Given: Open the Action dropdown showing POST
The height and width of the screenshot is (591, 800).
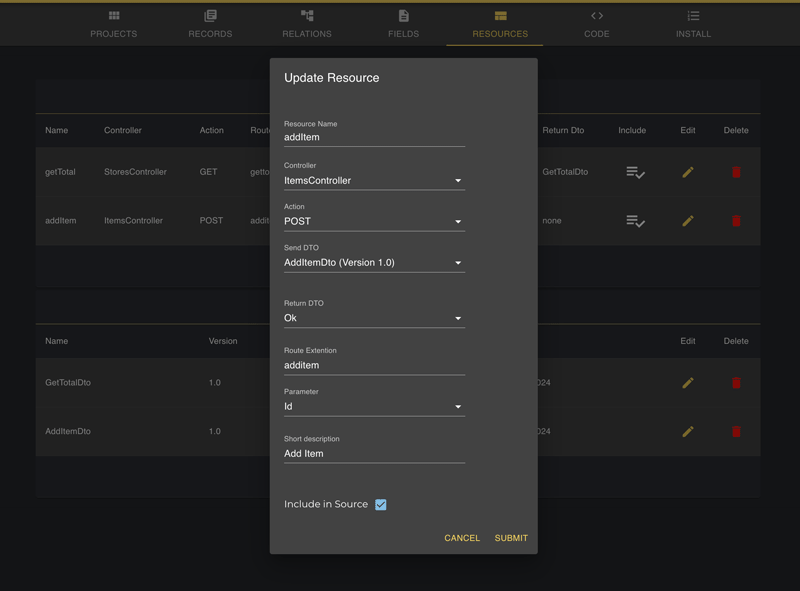Looking at the screenshot, I should click(x=374, y=221).
